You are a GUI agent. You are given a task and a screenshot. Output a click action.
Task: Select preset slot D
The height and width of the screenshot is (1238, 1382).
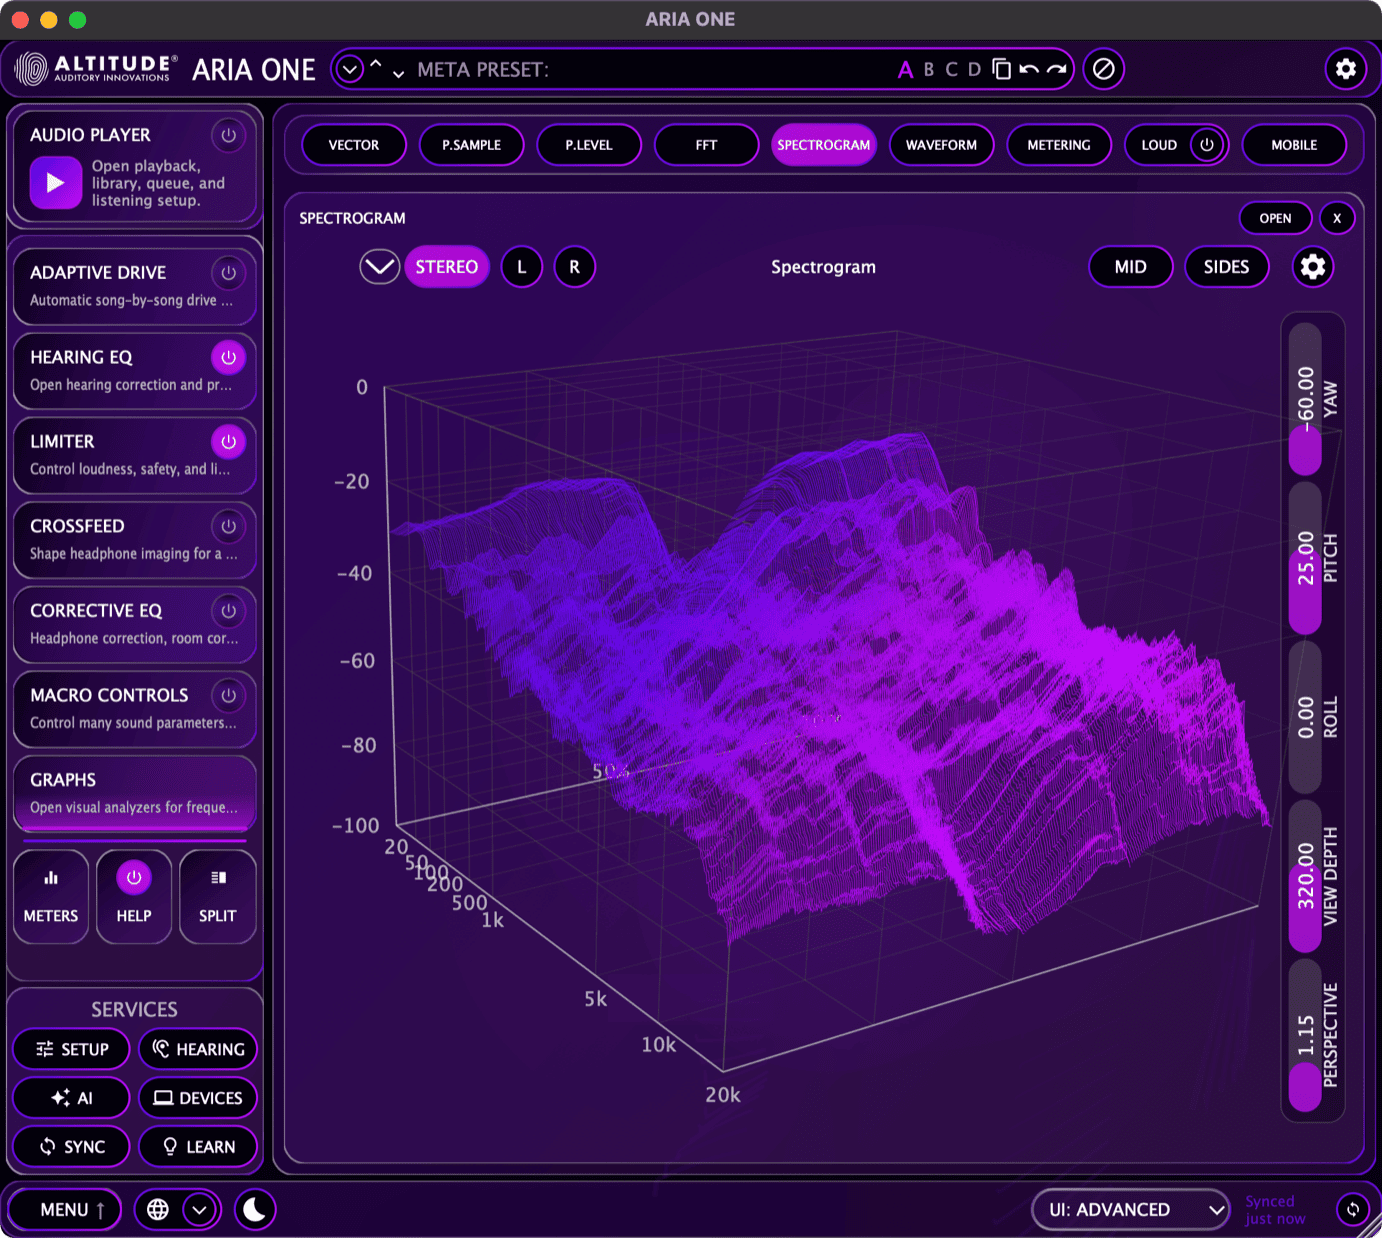(x=974, y=70)
